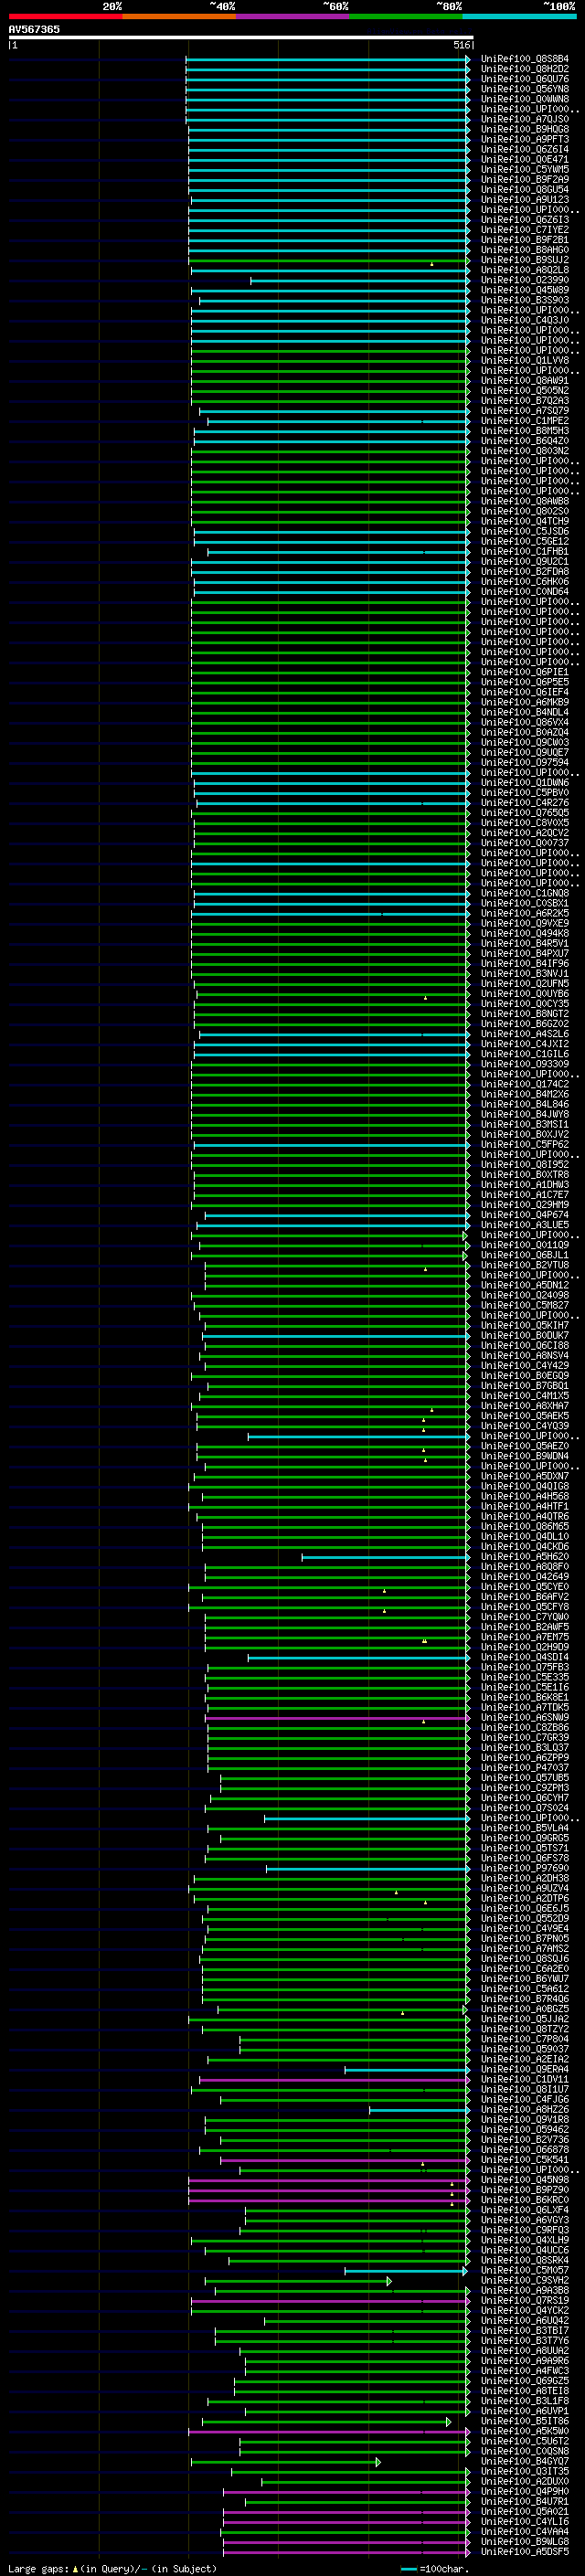This screenshot has width=585, height=2576.
Task: Select the UniRef100_A8NSV4 entry
Action: pyautogui.click(x=525, y=1355)
